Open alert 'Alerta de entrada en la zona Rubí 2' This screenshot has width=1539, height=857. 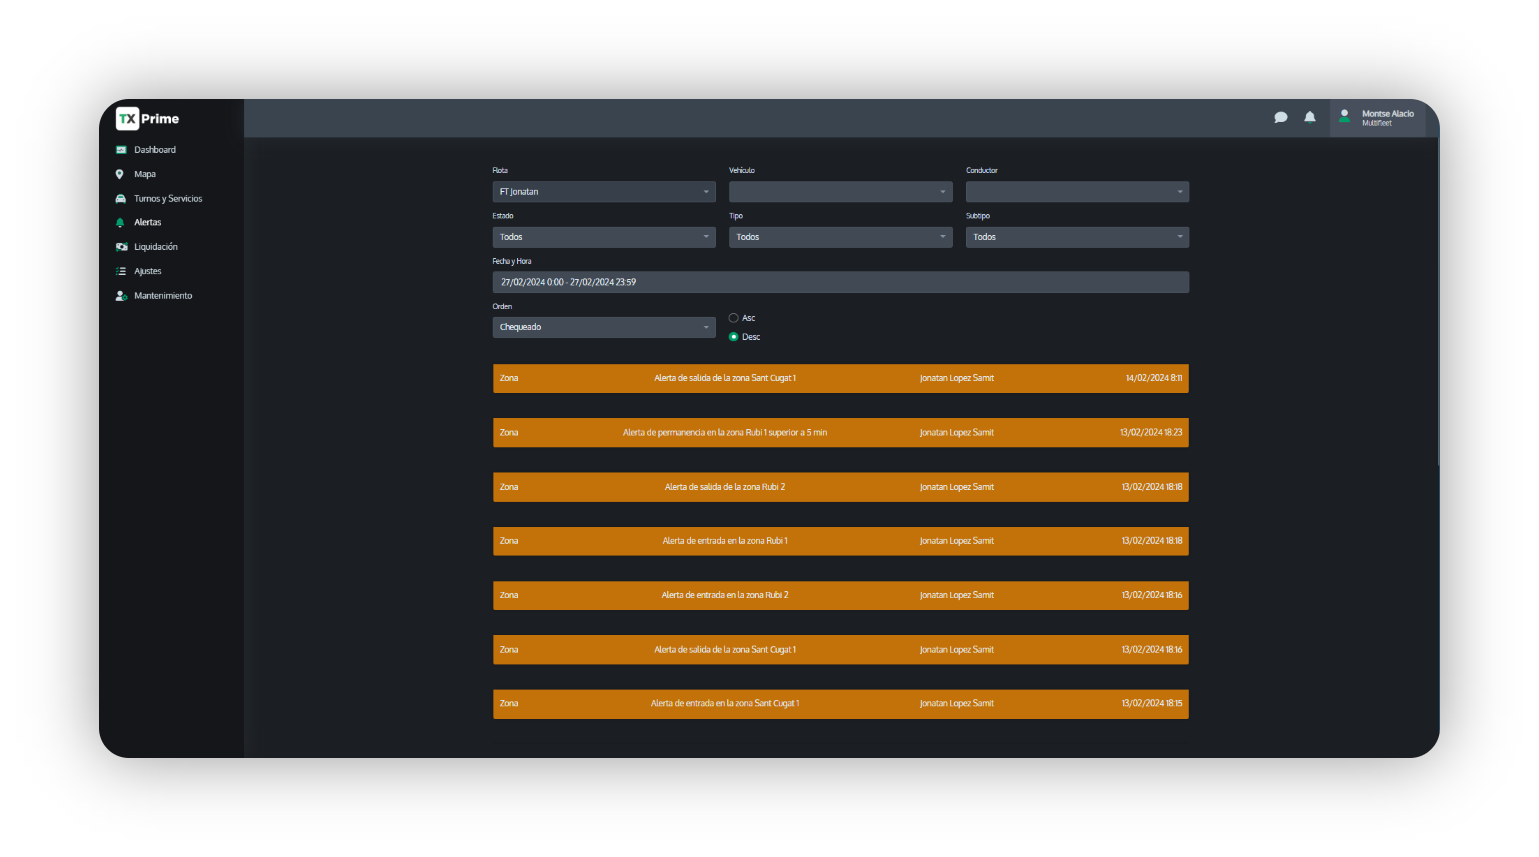841,595
